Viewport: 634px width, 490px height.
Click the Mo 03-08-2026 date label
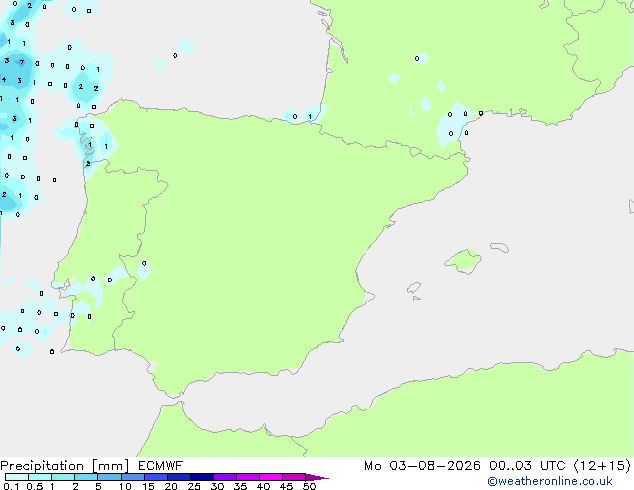pos(422,466)
